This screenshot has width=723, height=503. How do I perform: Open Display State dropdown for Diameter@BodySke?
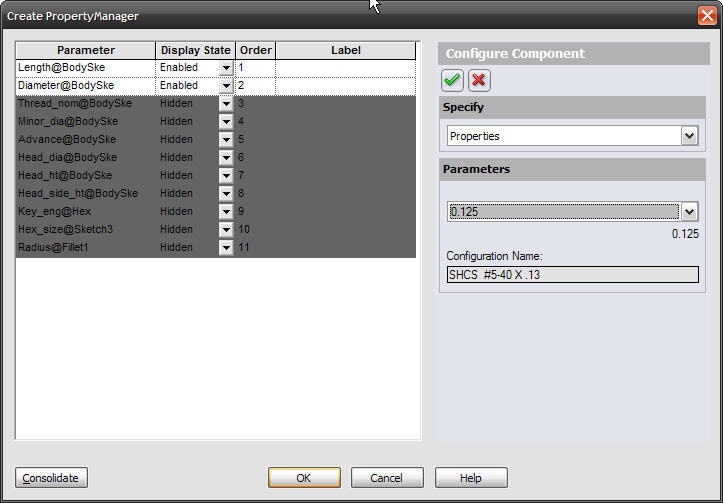pos(226,86)
